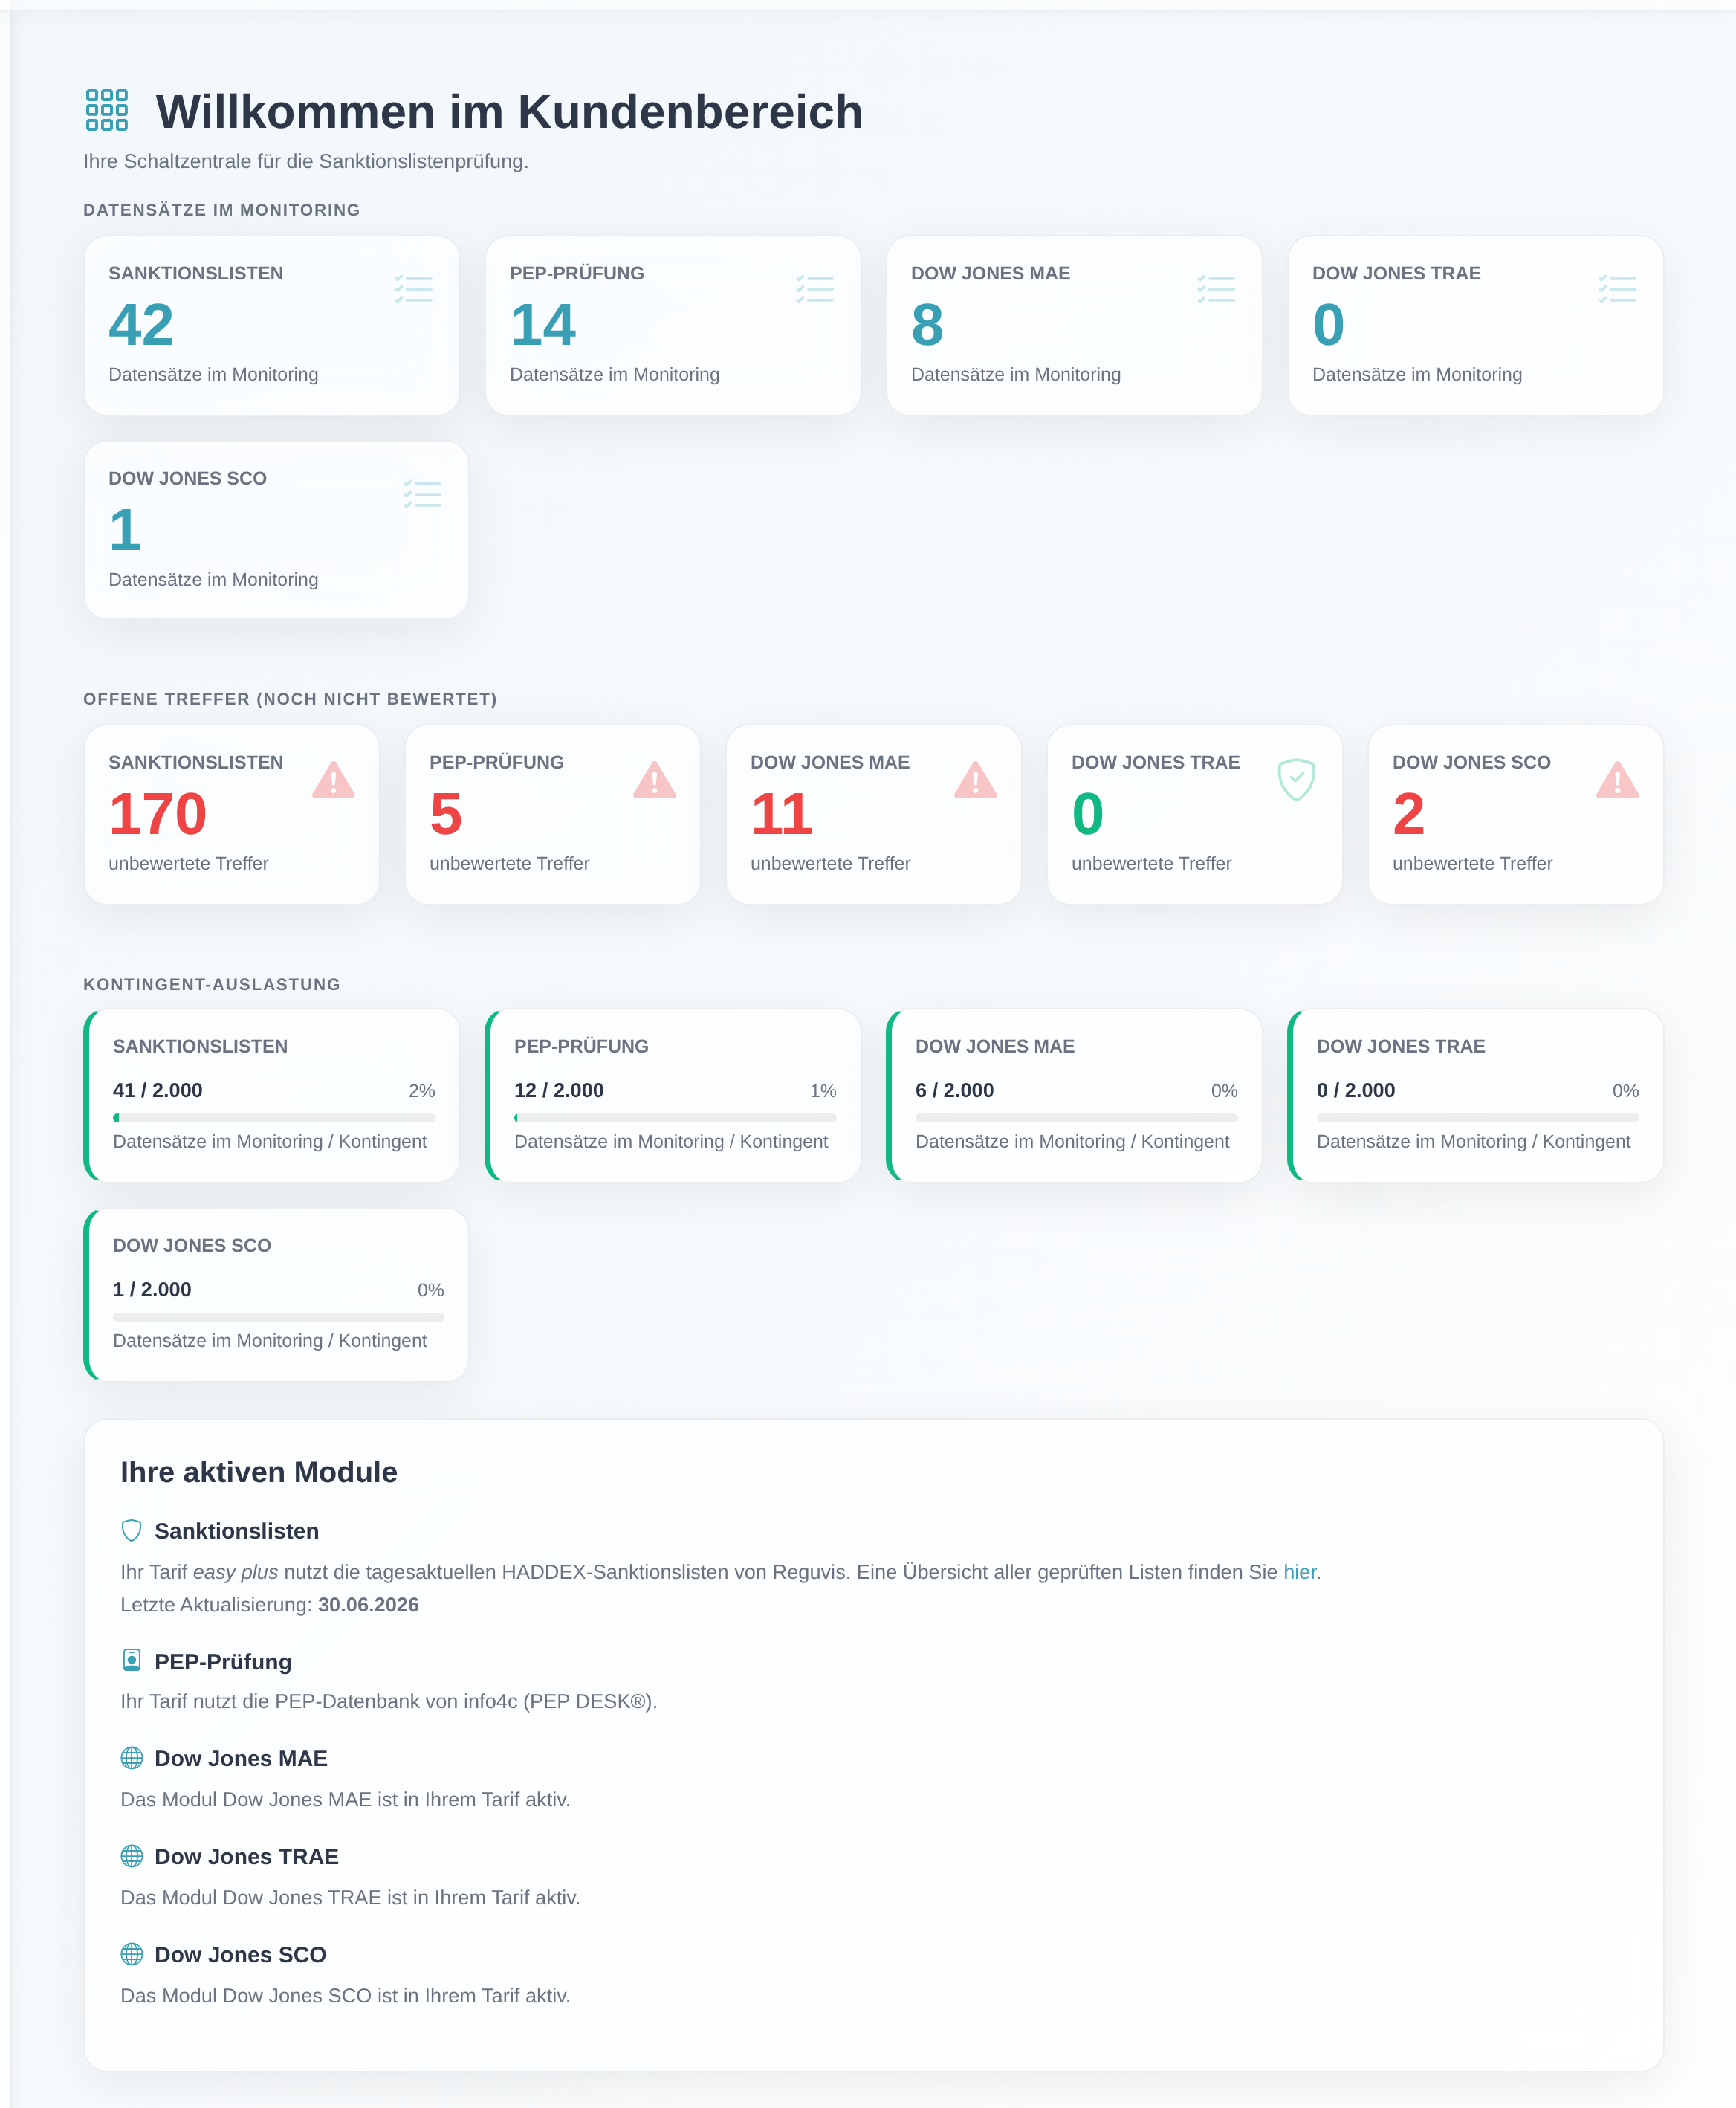
Task: Click the '6 / 2.000' quota value
Action: [x=954, y=1090]
